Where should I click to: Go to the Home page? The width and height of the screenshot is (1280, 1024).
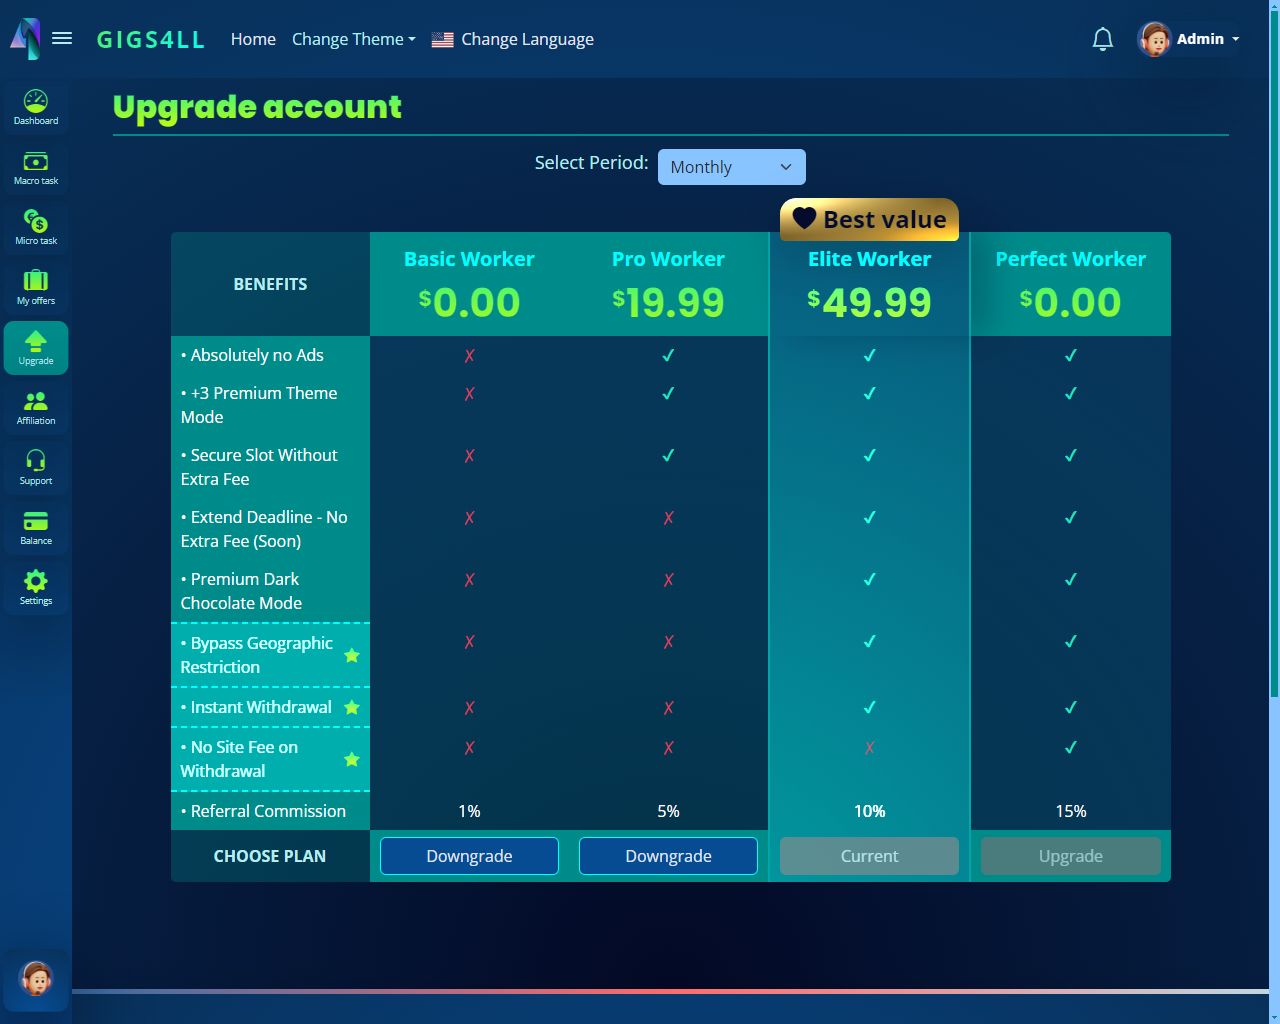pyautogui.click(x=253, y=39)
